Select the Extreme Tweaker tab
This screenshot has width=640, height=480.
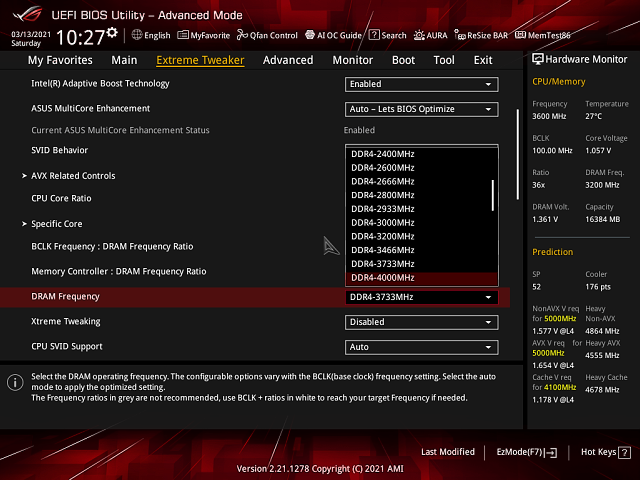click(x=200, y=60)
